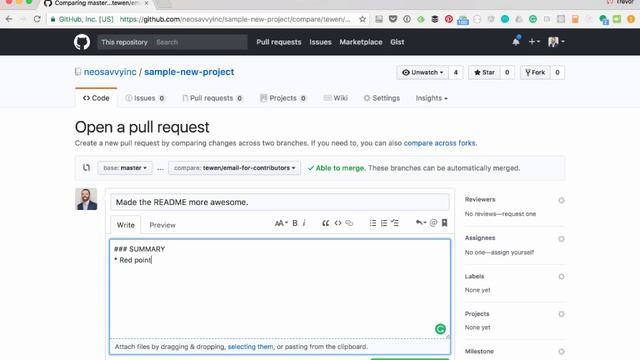Click in the description textarea

tap(280, 289)
